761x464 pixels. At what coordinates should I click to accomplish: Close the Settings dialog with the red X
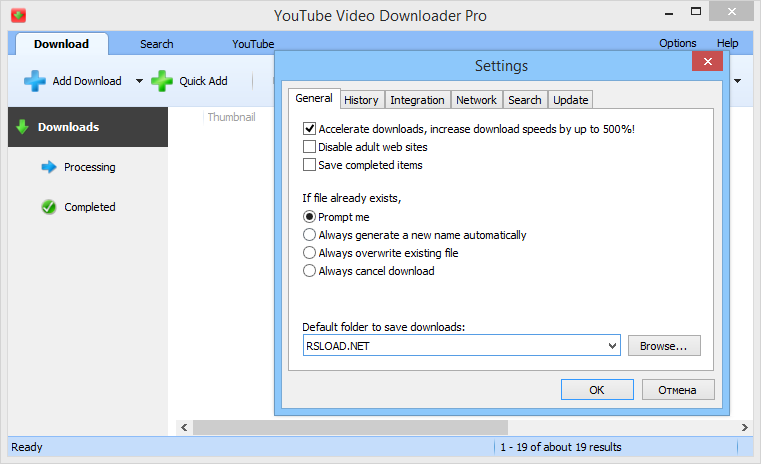point(708,61)
